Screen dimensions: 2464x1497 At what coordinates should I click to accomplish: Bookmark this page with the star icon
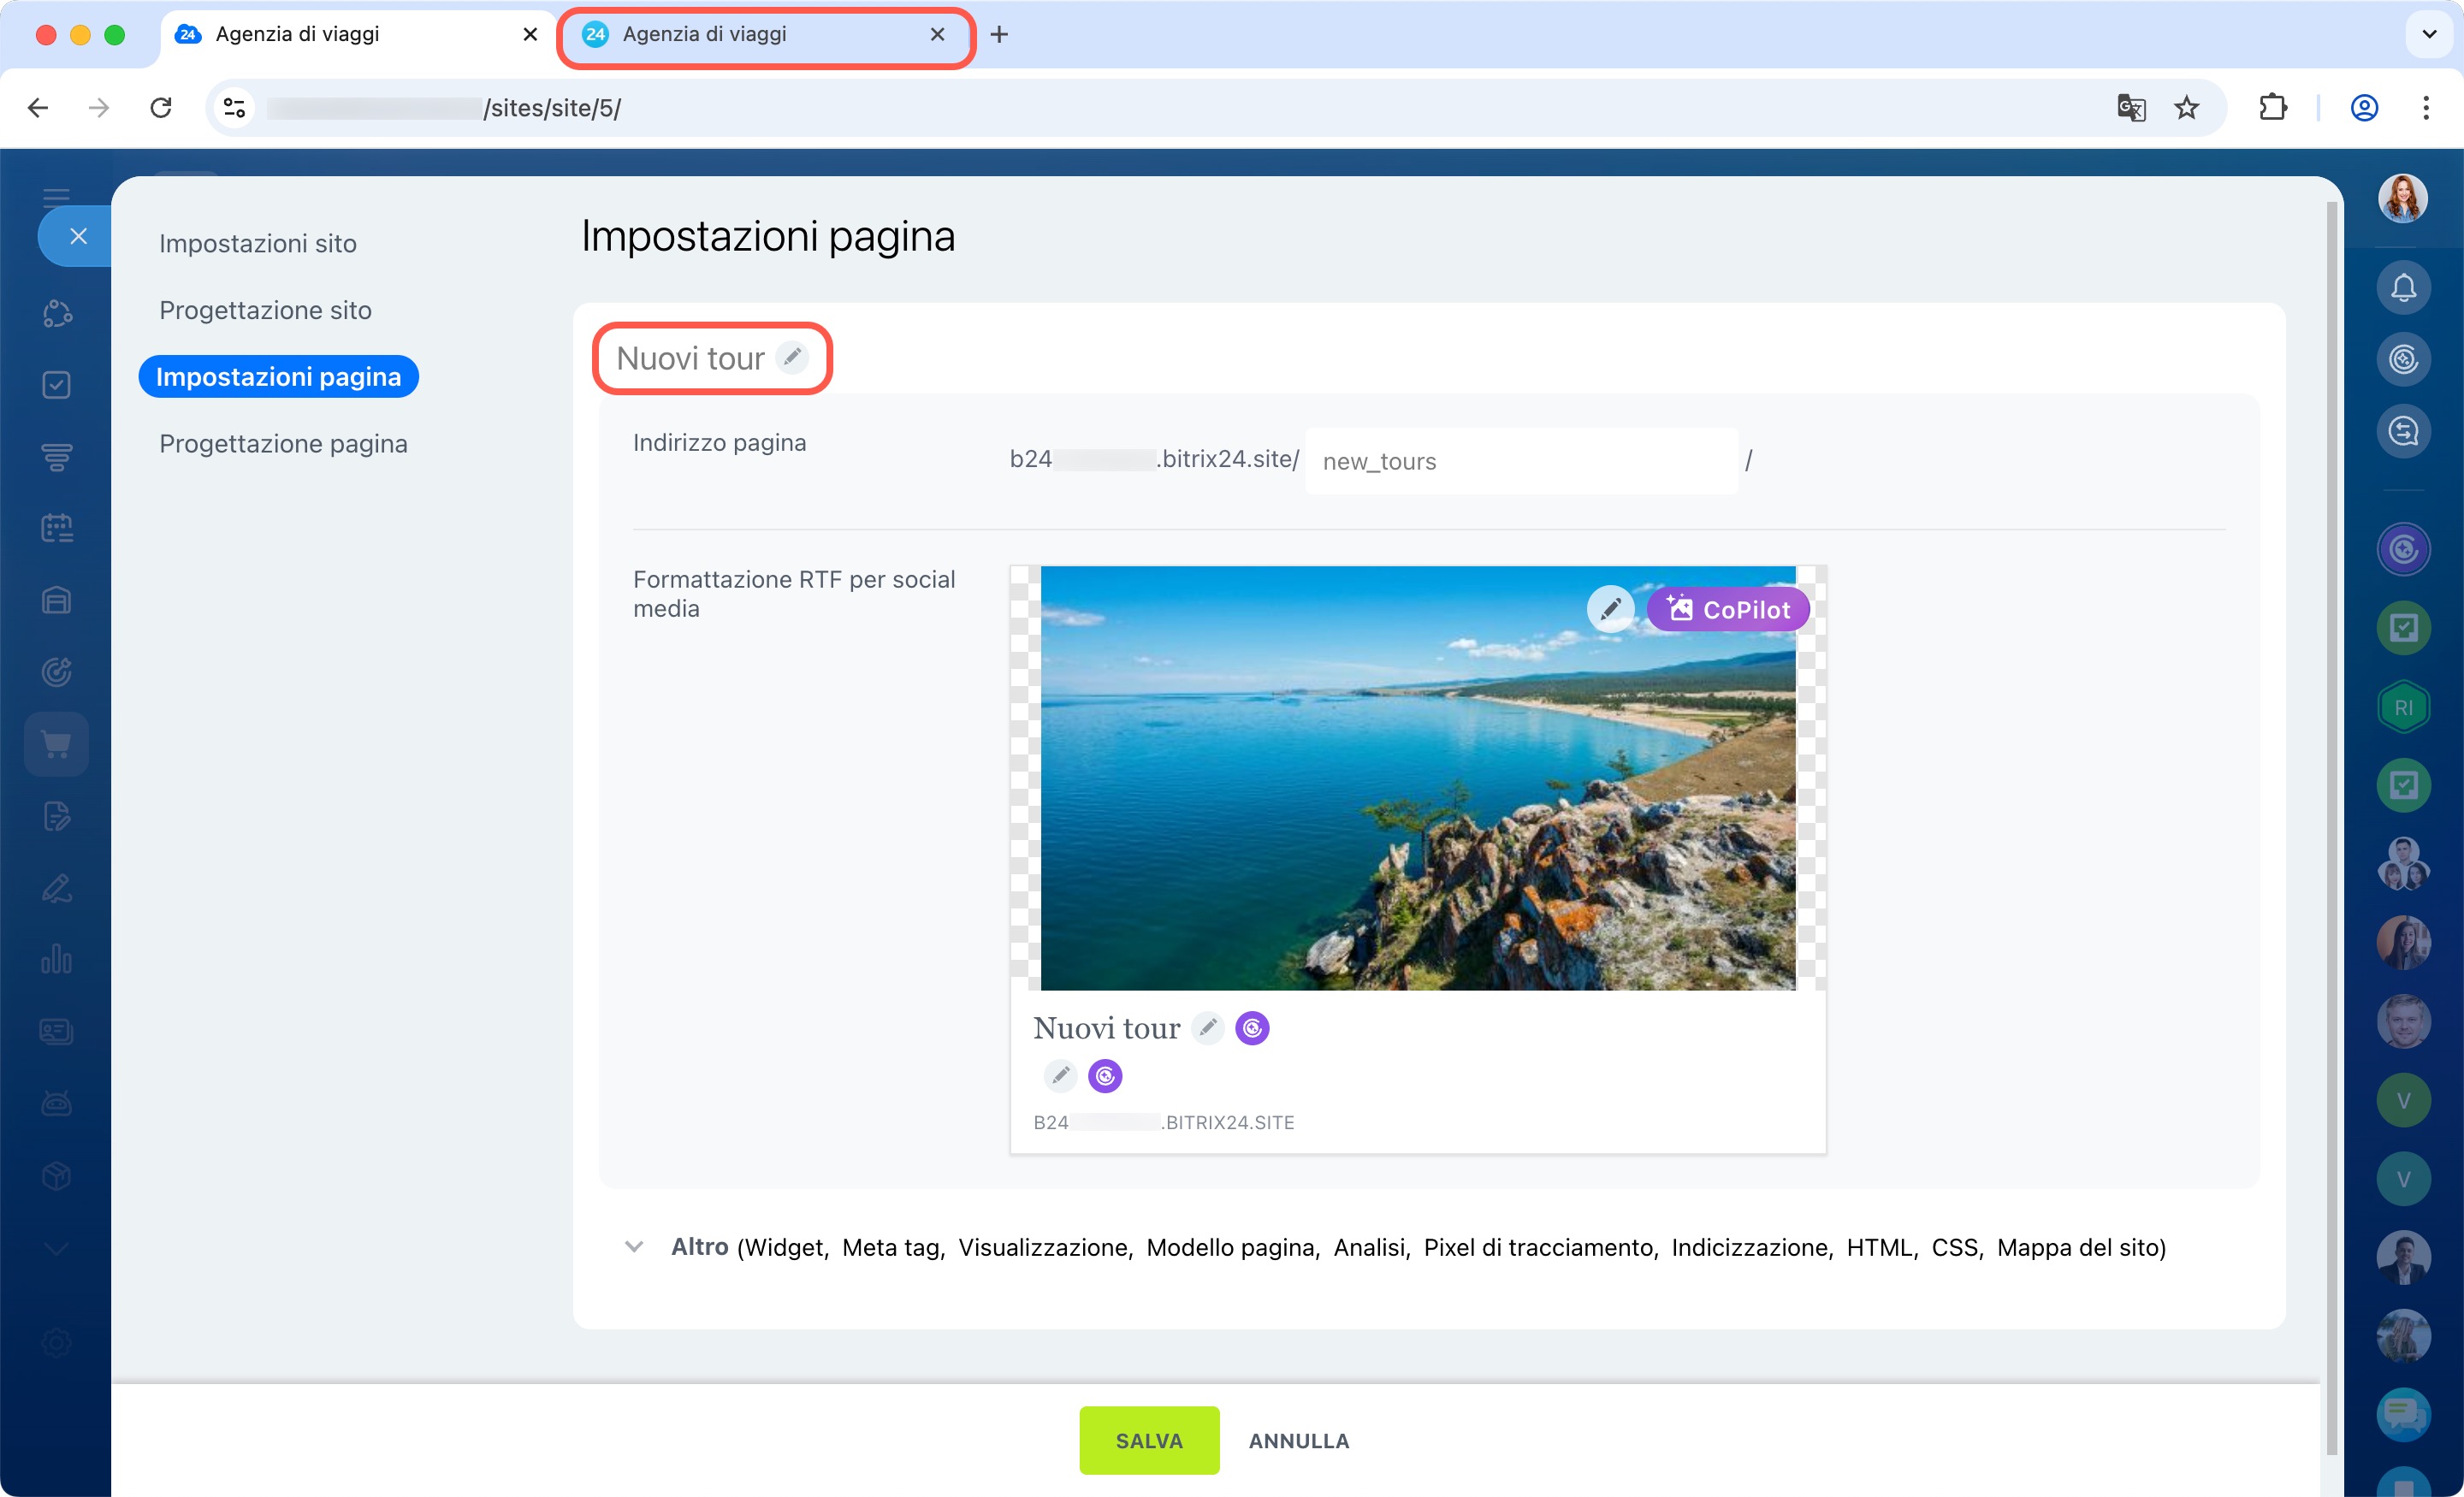tap(2187, 108)
